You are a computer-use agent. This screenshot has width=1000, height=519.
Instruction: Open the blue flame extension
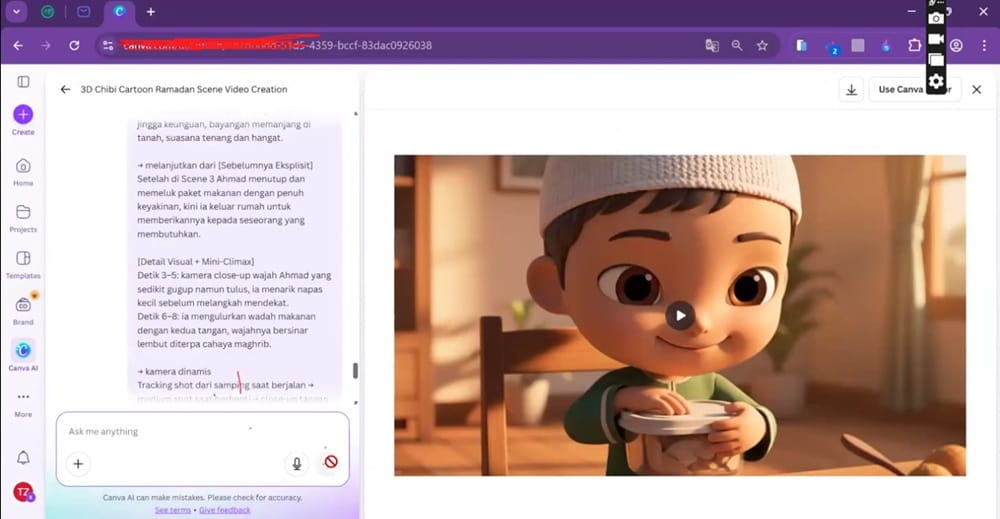pyautogui.click(x=886, y=45)
